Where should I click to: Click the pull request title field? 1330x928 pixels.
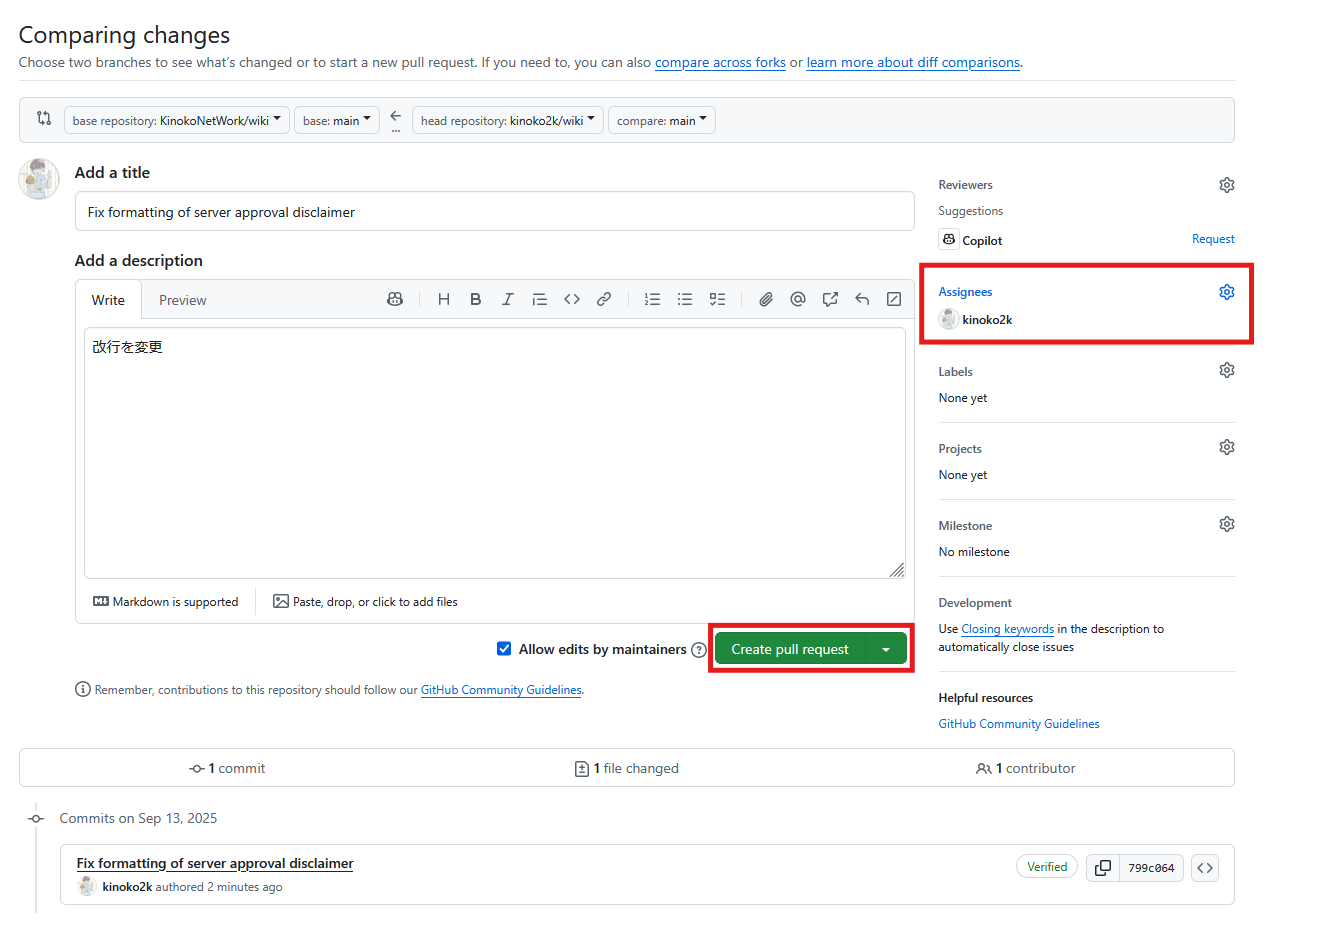[494, 212]
